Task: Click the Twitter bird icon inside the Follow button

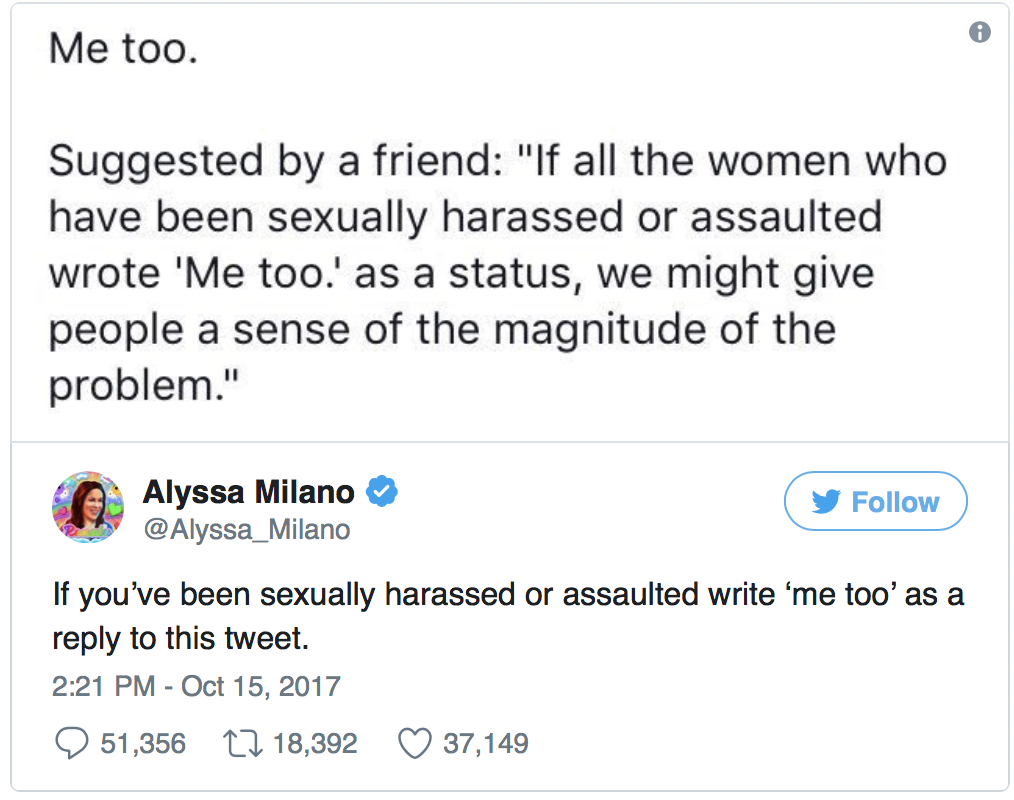Action: click(826, 501)
